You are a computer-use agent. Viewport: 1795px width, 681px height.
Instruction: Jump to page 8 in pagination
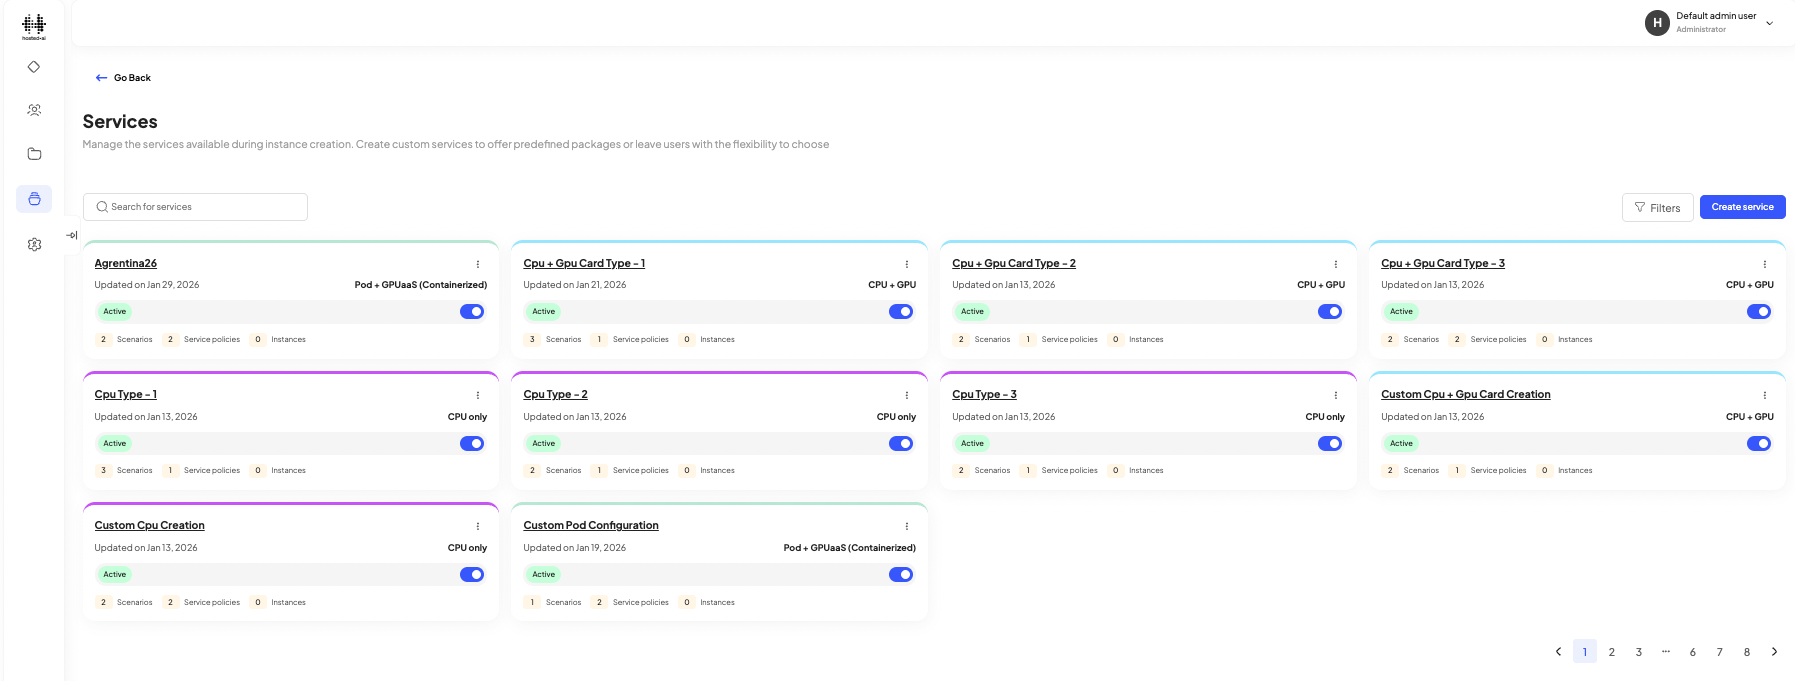[x=1747, y=652]
